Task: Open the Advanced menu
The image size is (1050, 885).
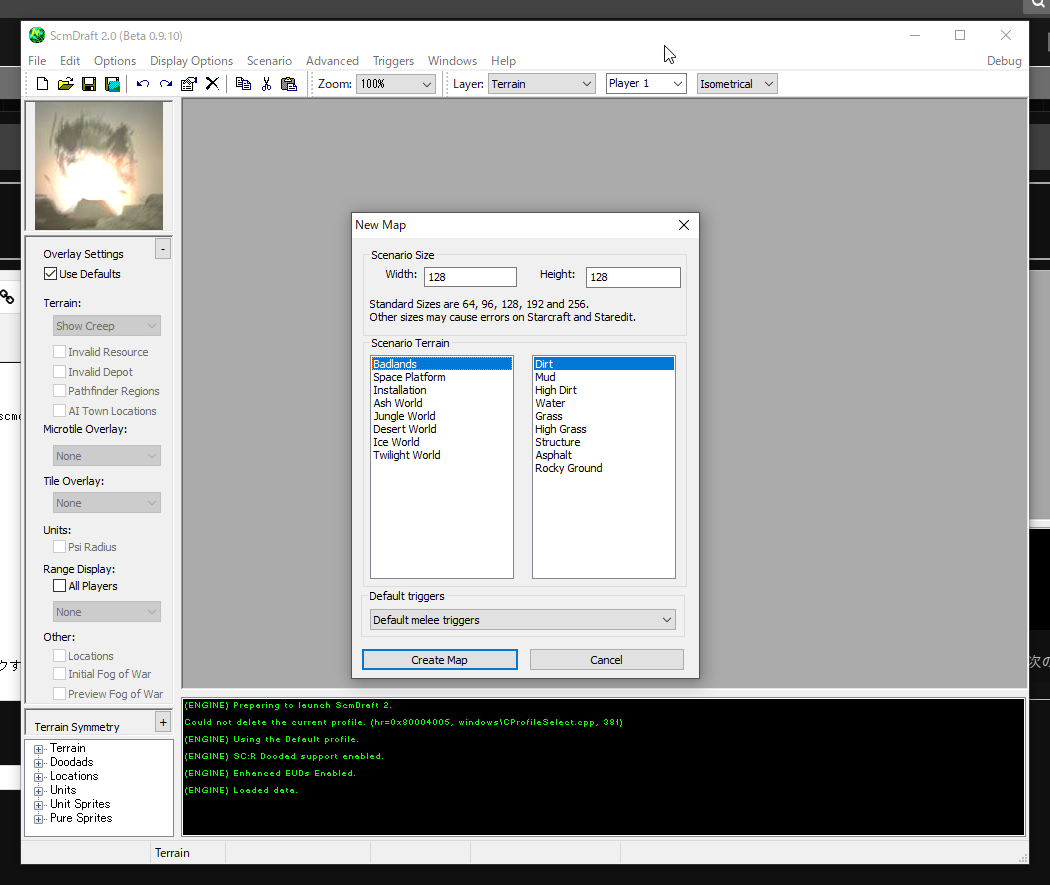Action: coord(332,61)
